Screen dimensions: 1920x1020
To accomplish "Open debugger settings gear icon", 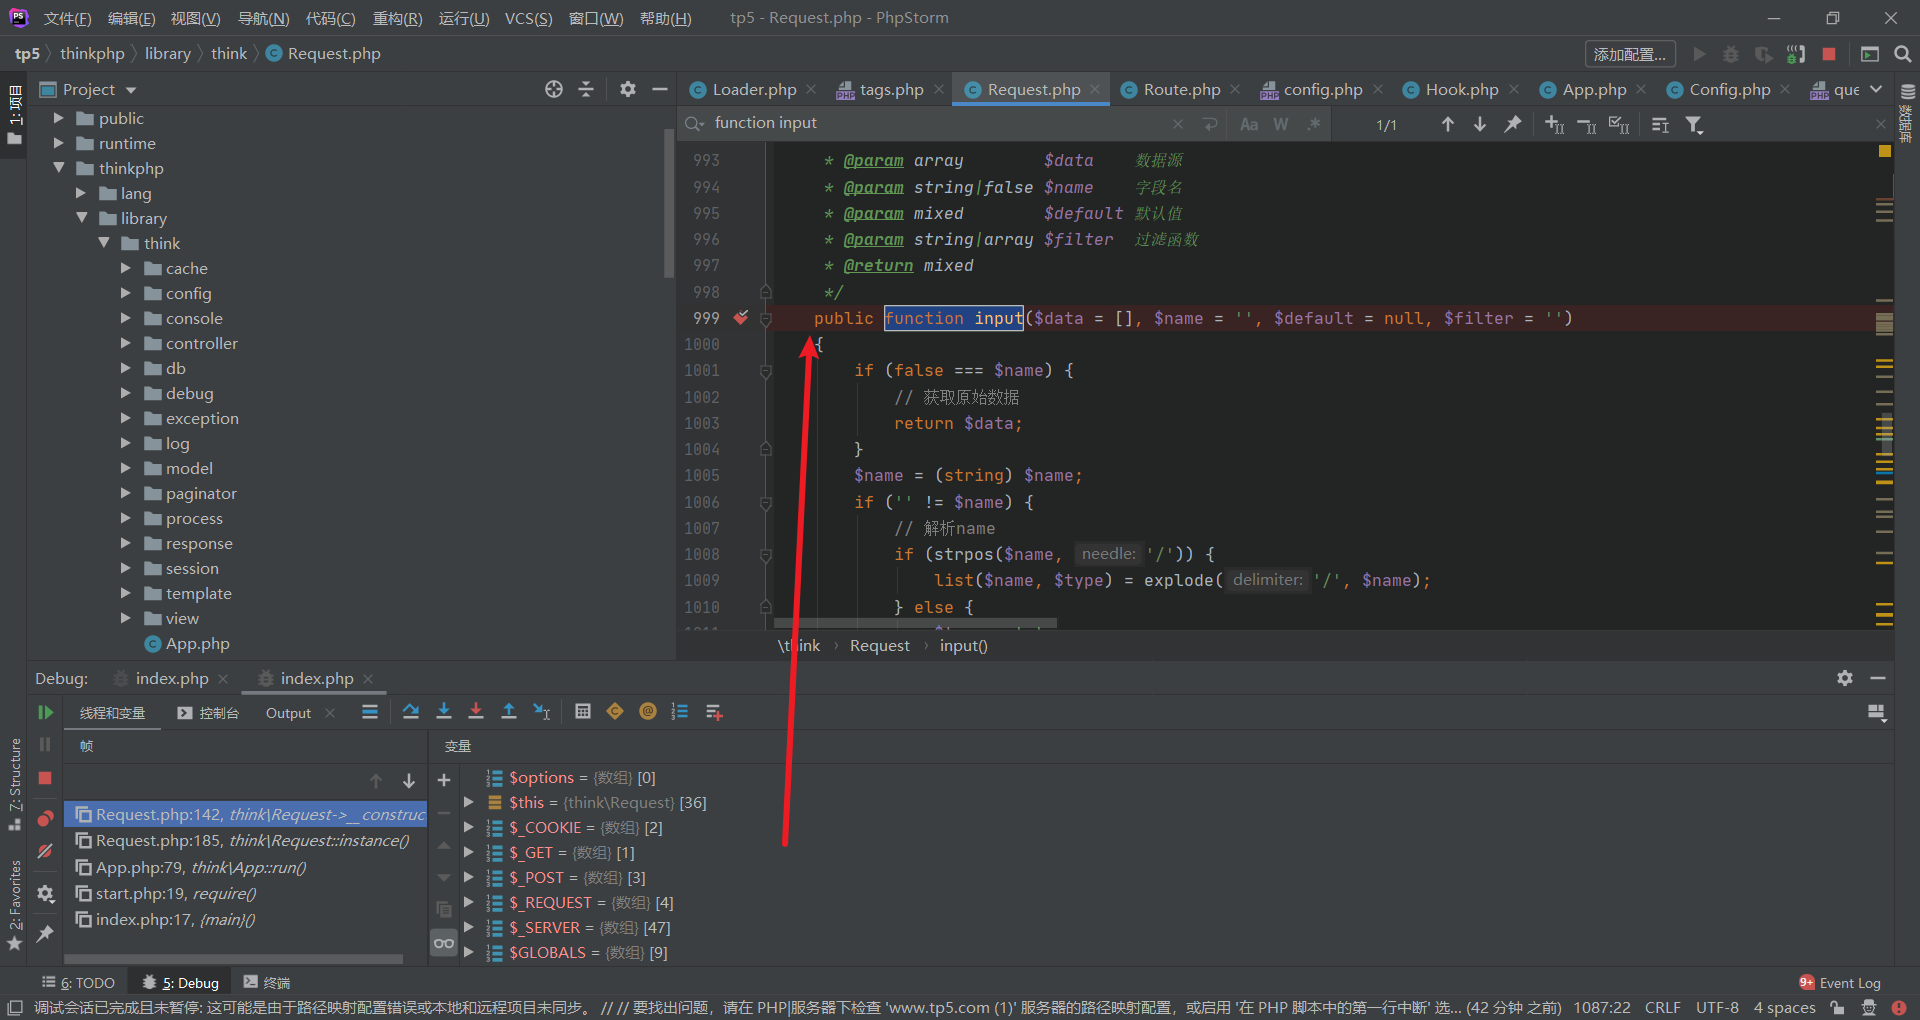I will (45, 894).
